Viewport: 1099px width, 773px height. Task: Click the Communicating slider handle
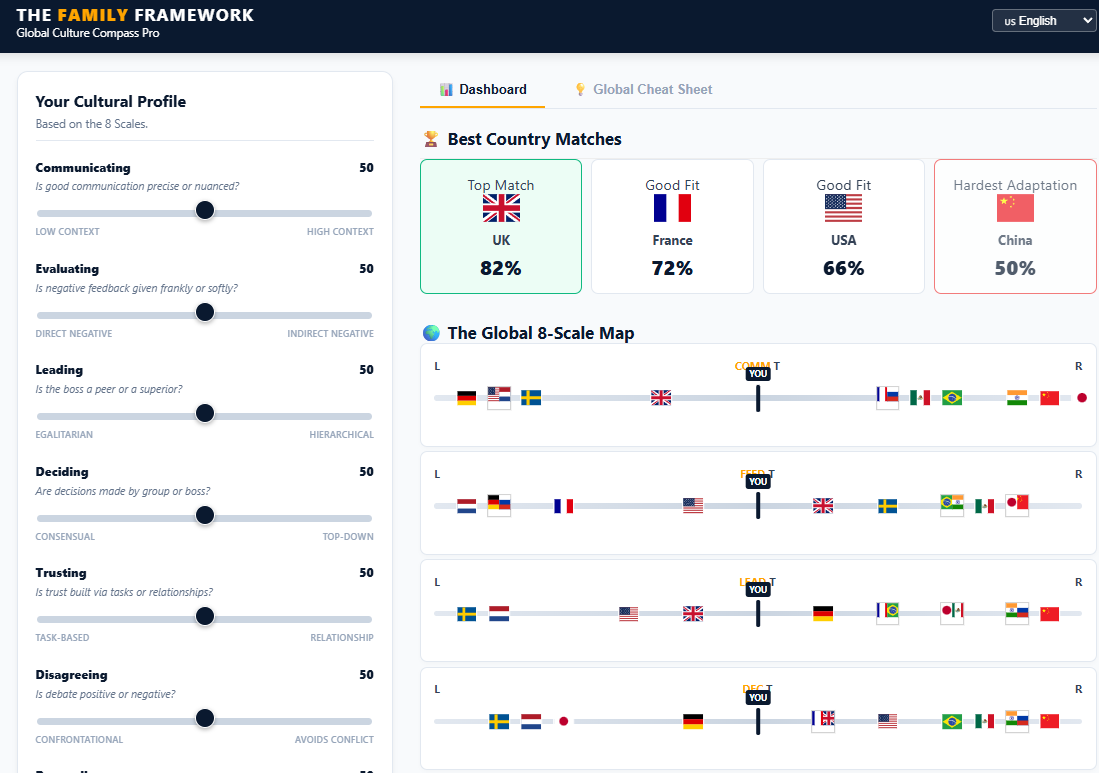pos(204,210)
